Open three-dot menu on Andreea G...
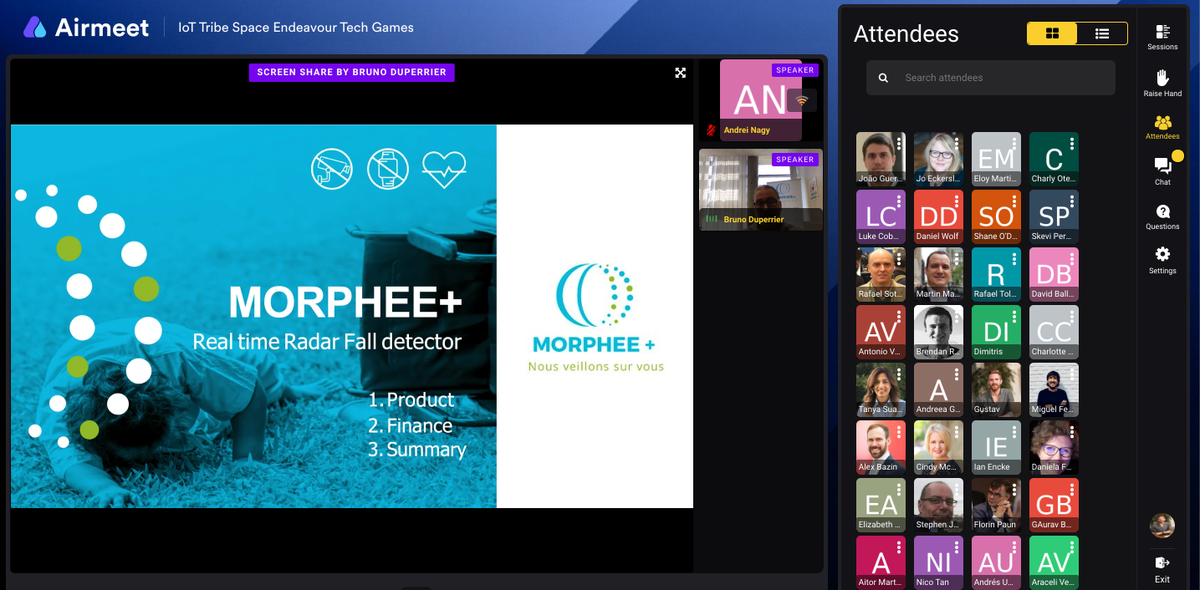1200x590 pixels. click(957, 374)
